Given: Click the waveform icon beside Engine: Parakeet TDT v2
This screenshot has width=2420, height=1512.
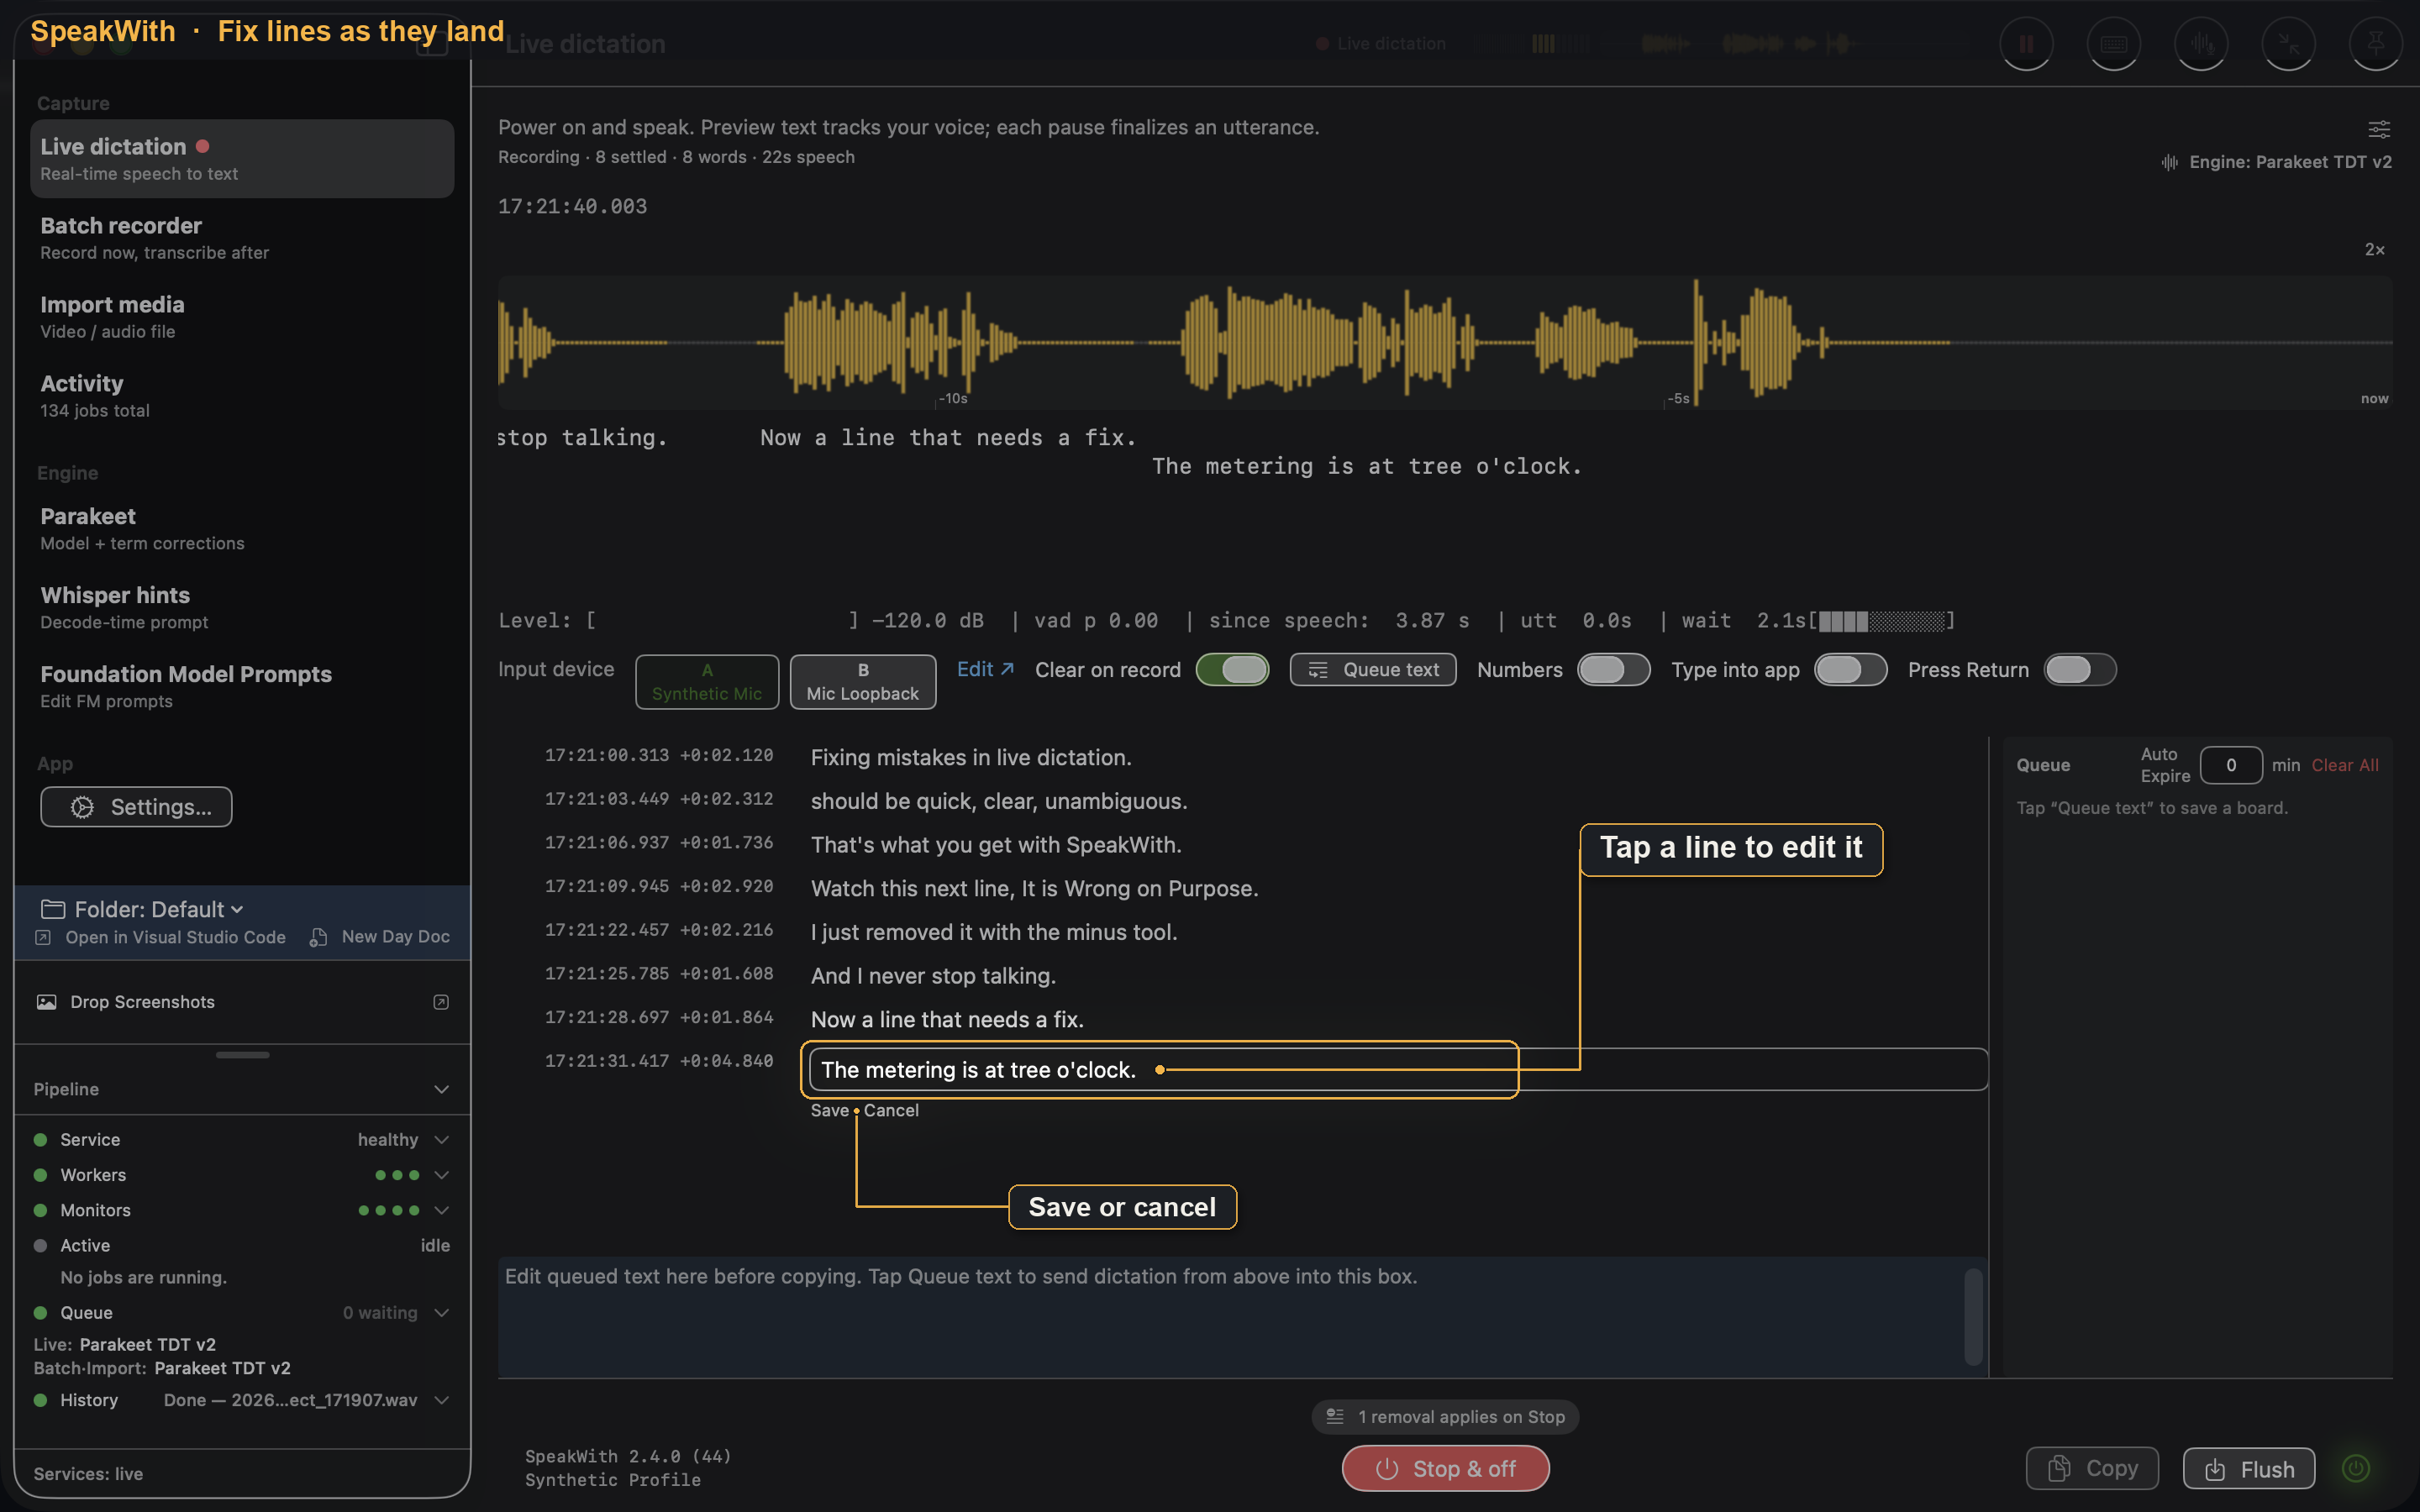Looking at the screenshot, I should click(2169, 162).
